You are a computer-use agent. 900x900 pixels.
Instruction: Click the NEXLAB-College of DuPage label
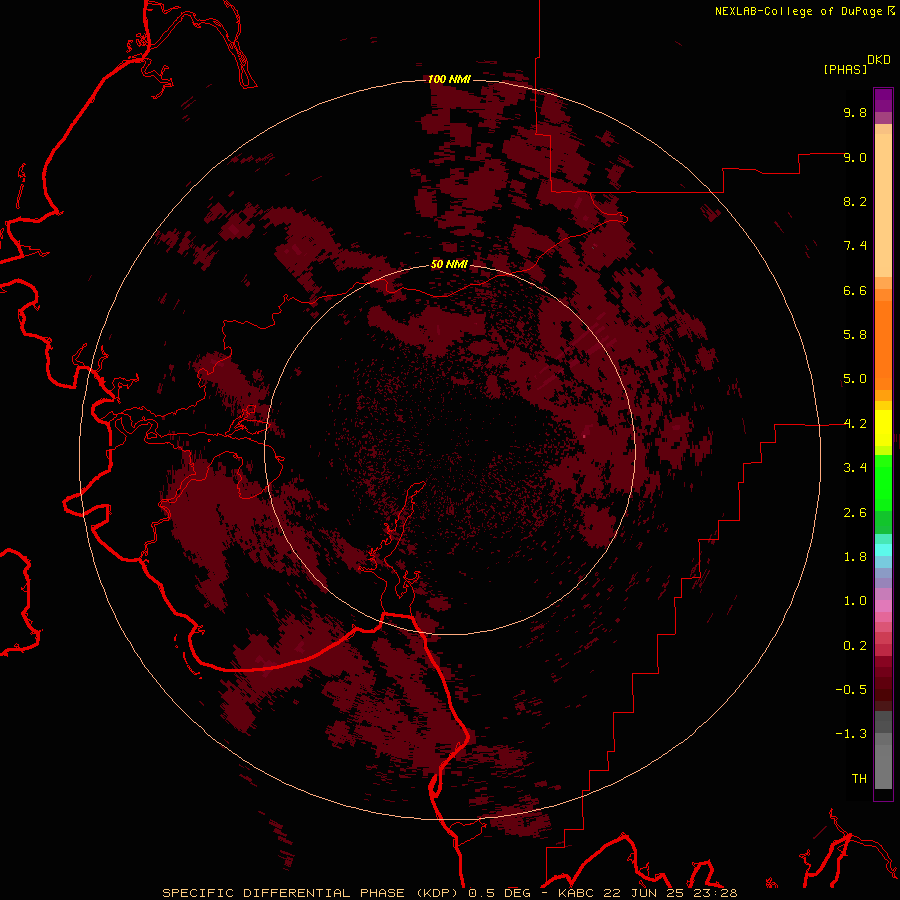(x=798, y=11)
